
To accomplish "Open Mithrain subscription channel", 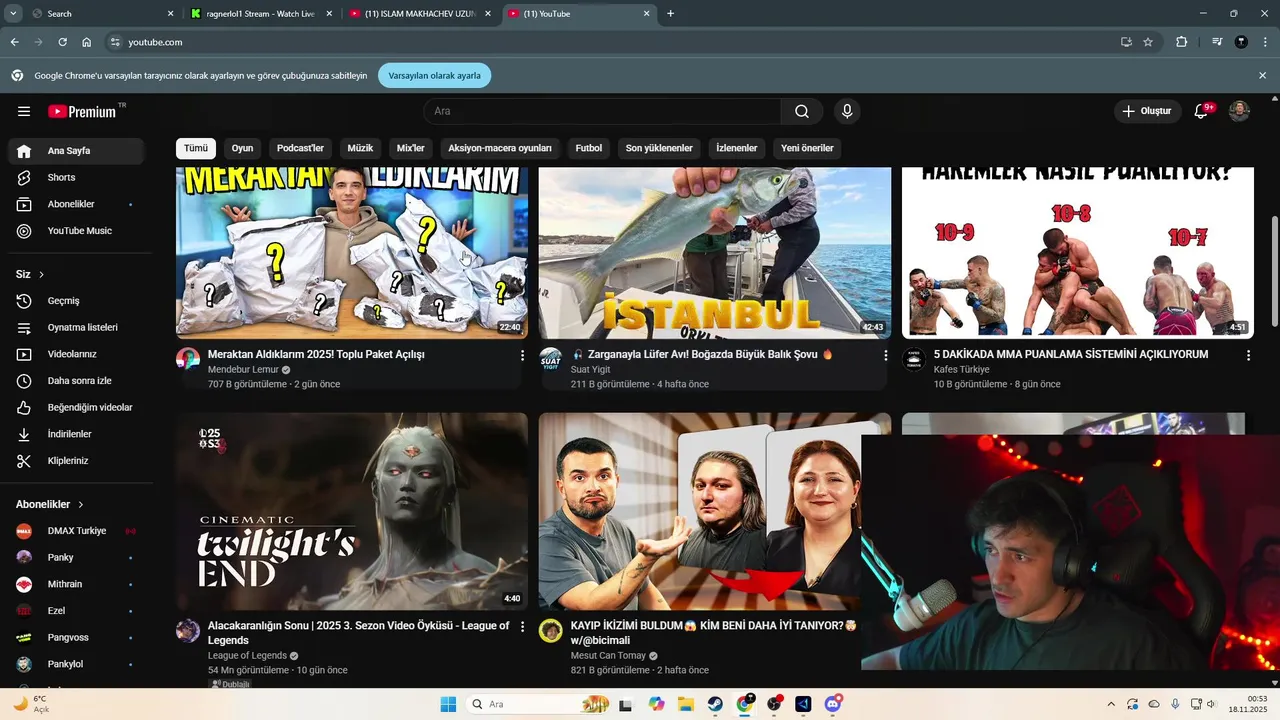I will click(x=76, y=584).
